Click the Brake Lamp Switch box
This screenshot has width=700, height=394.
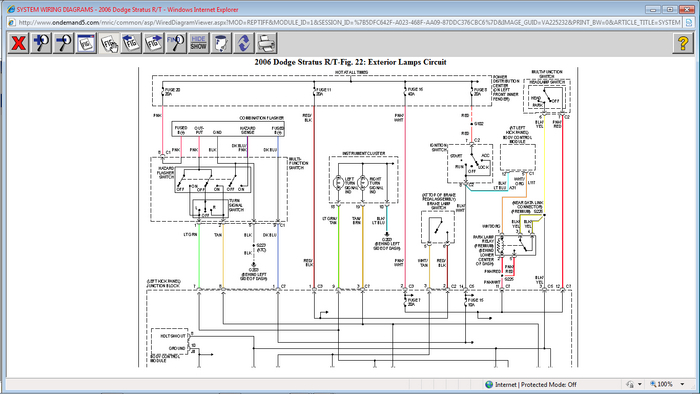click(x=438, y=227)
